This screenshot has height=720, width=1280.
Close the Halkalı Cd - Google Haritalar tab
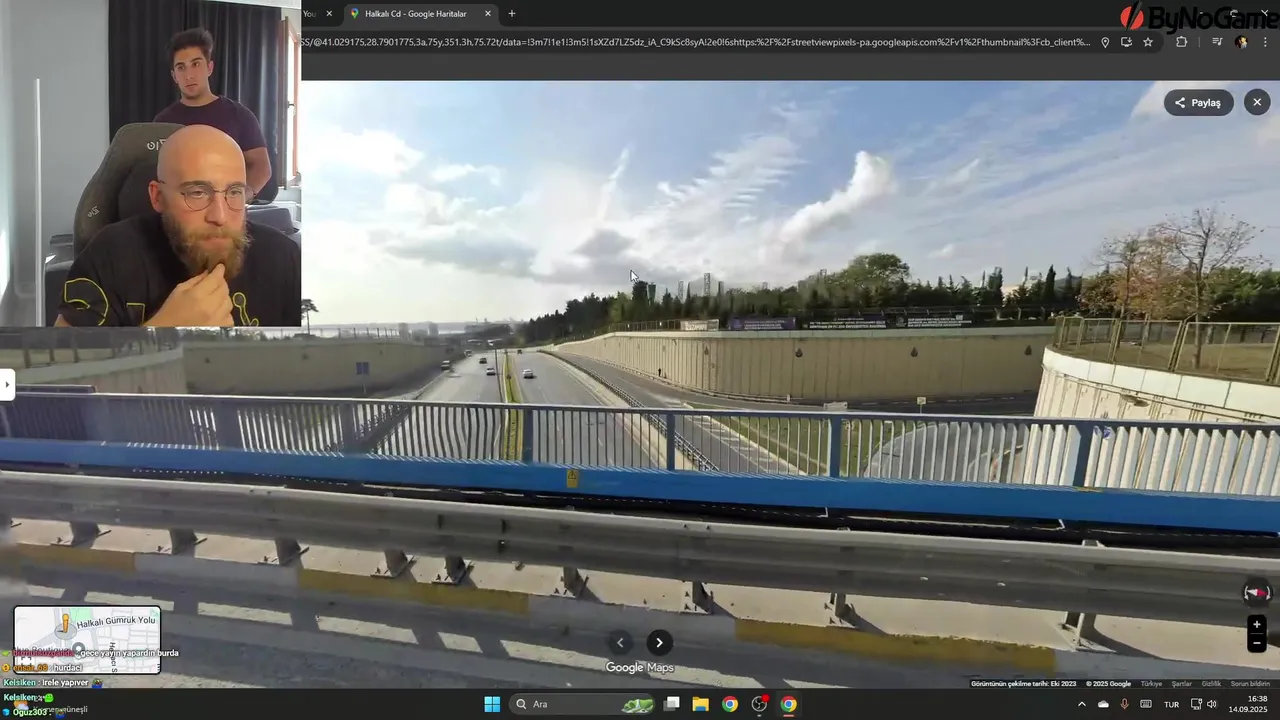click(x=488, y=14)
